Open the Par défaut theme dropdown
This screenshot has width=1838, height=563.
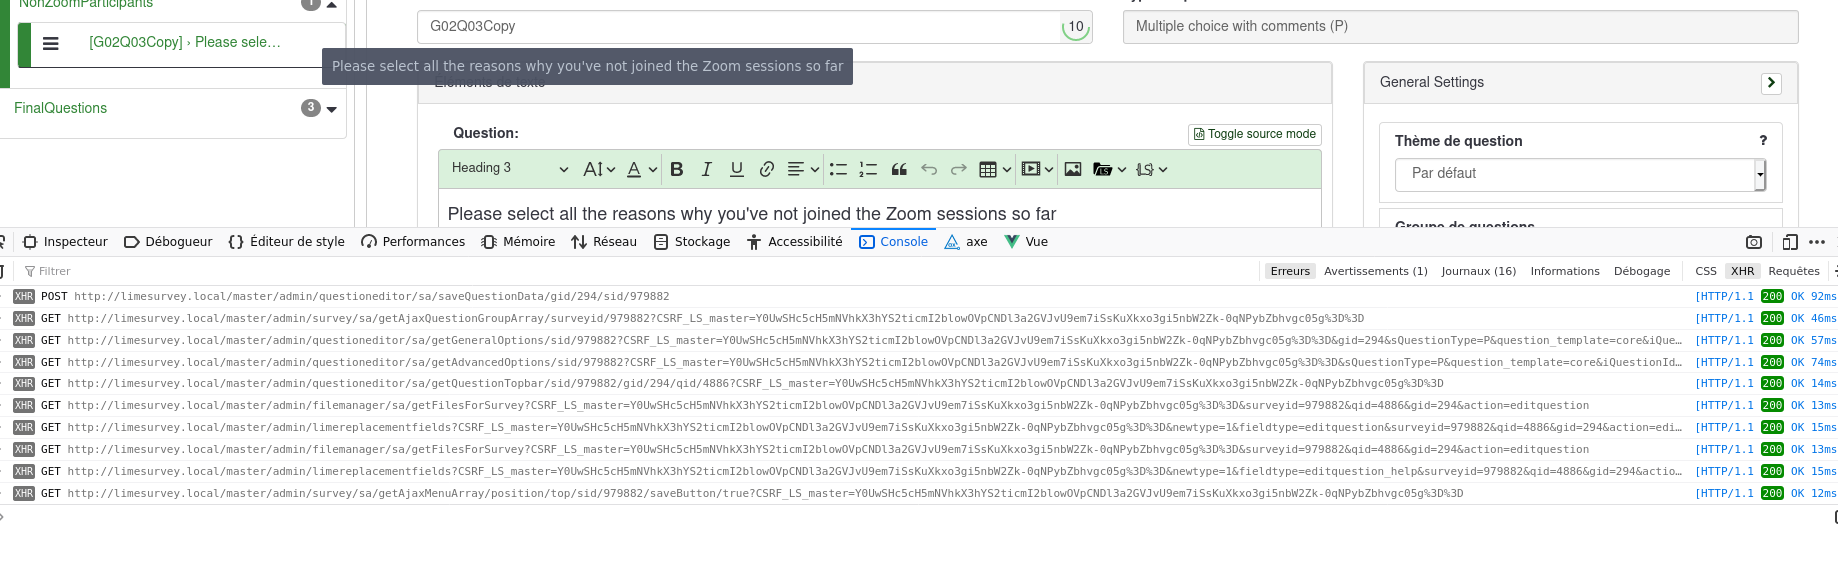[x=1580, y=174]
